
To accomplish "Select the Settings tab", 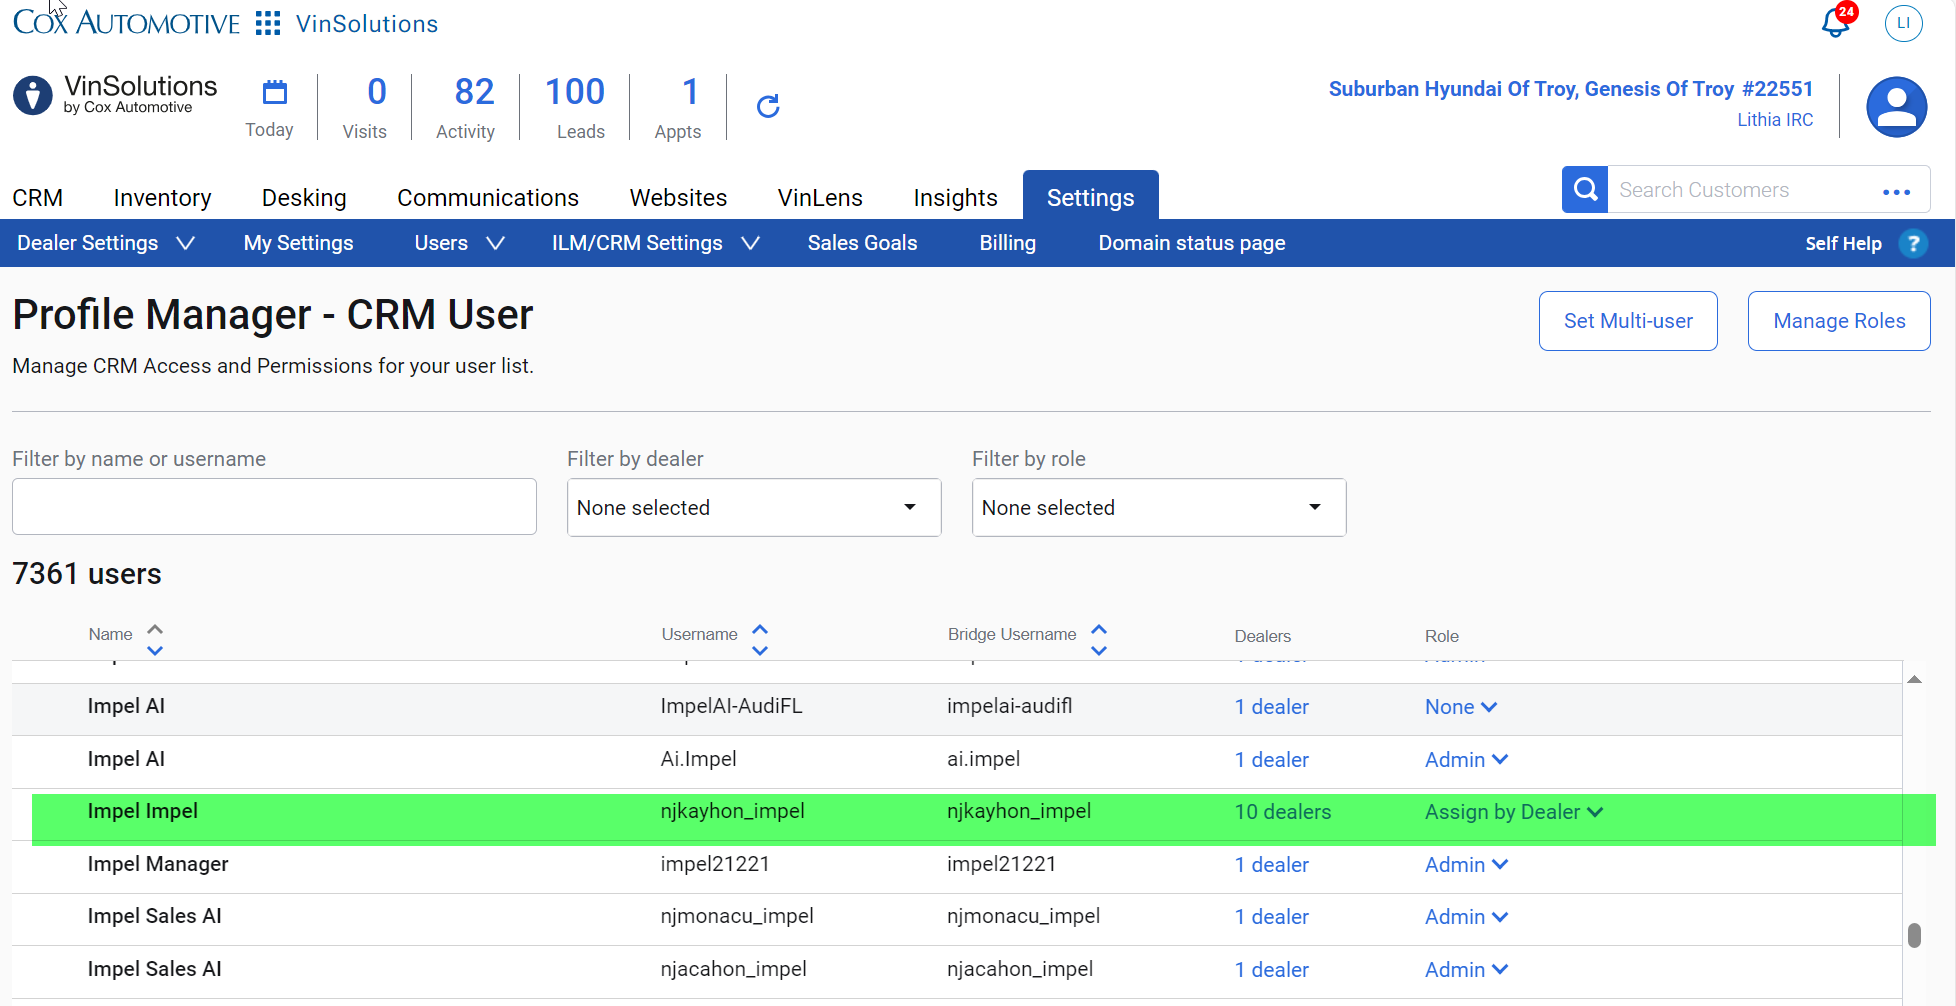I will (x=1090, y=196).
